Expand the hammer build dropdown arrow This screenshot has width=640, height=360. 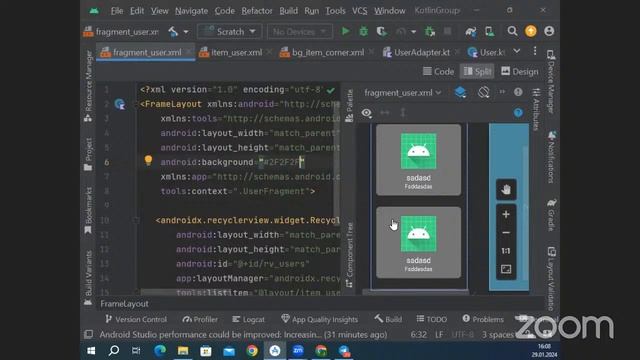[186, 31]
